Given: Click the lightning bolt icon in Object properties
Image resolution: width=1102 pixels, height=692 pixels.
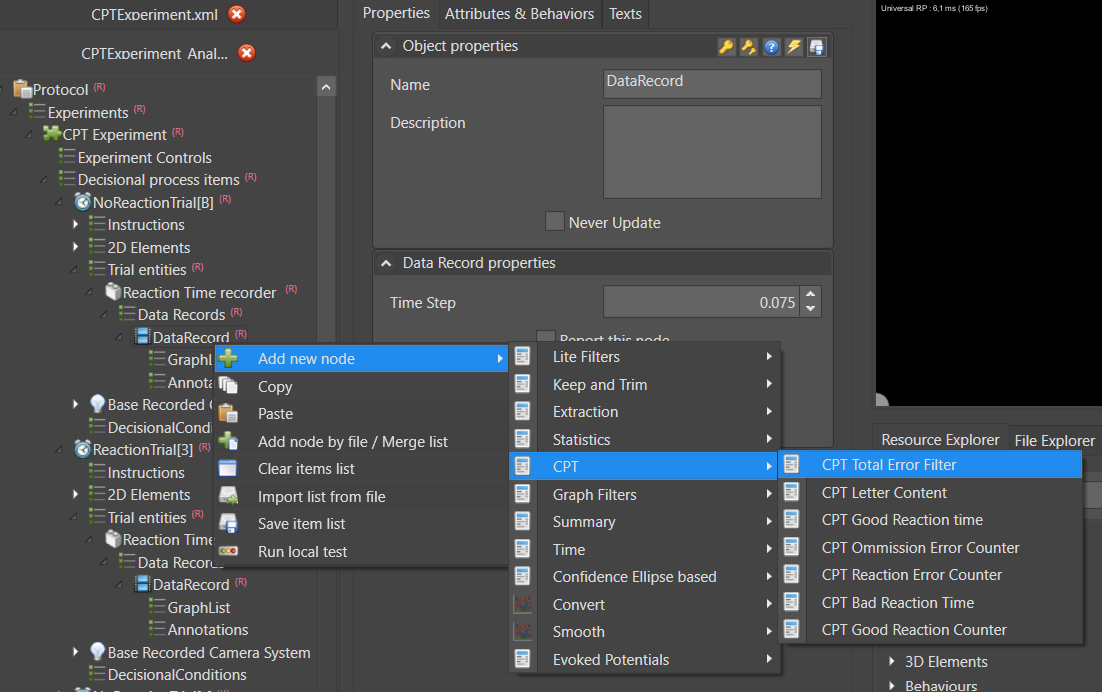Looking at the screenshot, I should point(794,47).
